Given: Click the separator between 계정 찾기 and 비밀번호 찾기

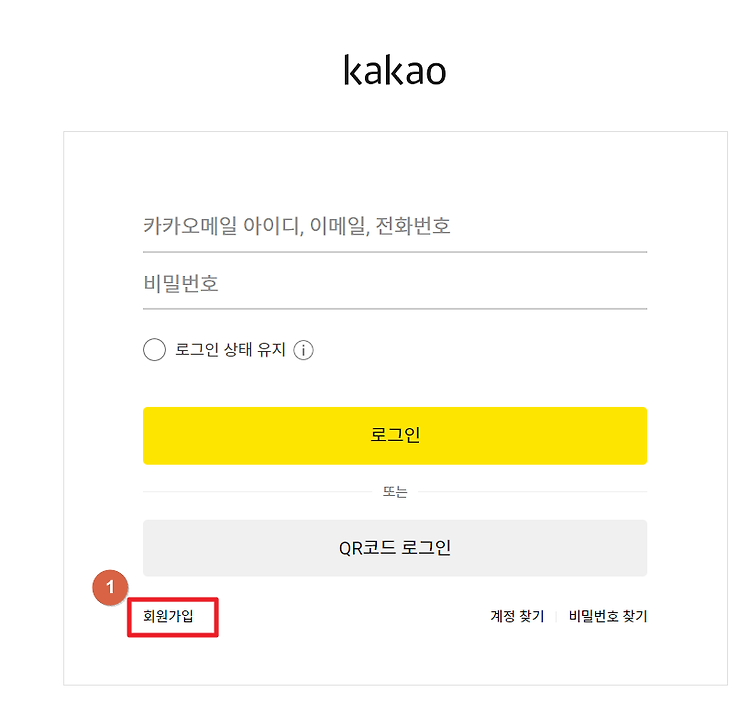Looking at the screenshot, I should pos(556,616).
